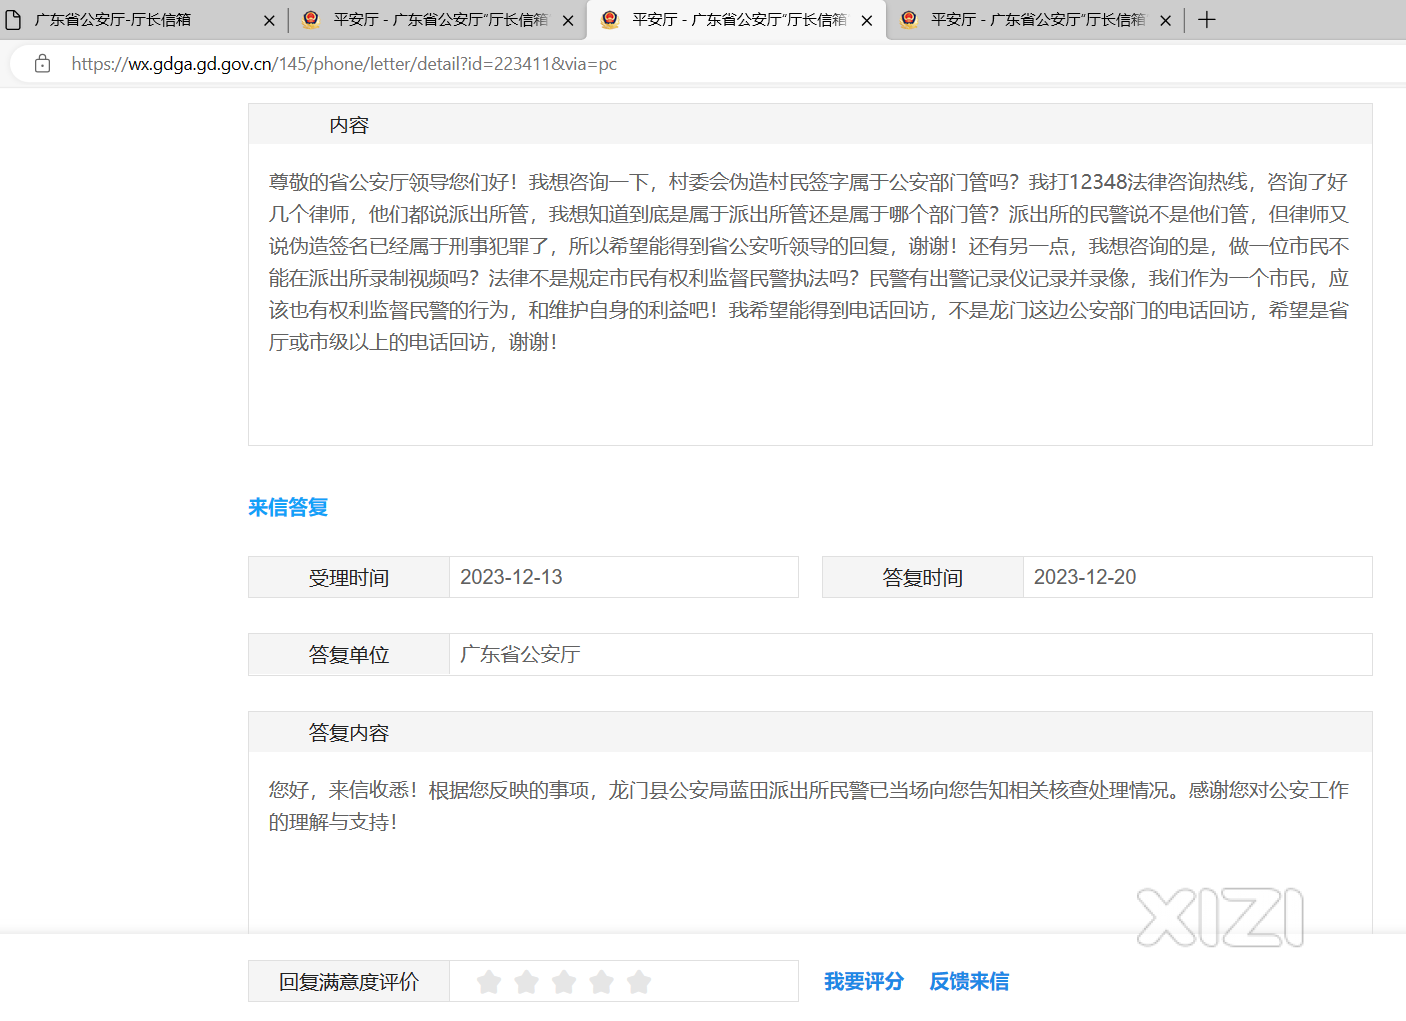Open a new browser tab

pyautogui.click(x=1207, y=20)
